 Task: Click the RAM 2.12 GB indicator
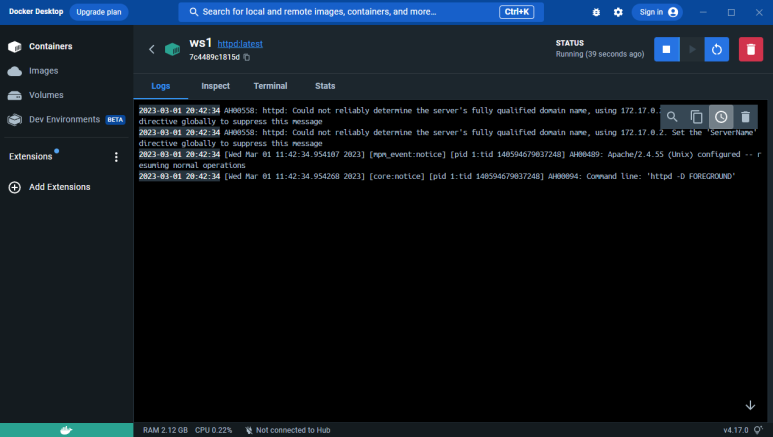[165, 430]
